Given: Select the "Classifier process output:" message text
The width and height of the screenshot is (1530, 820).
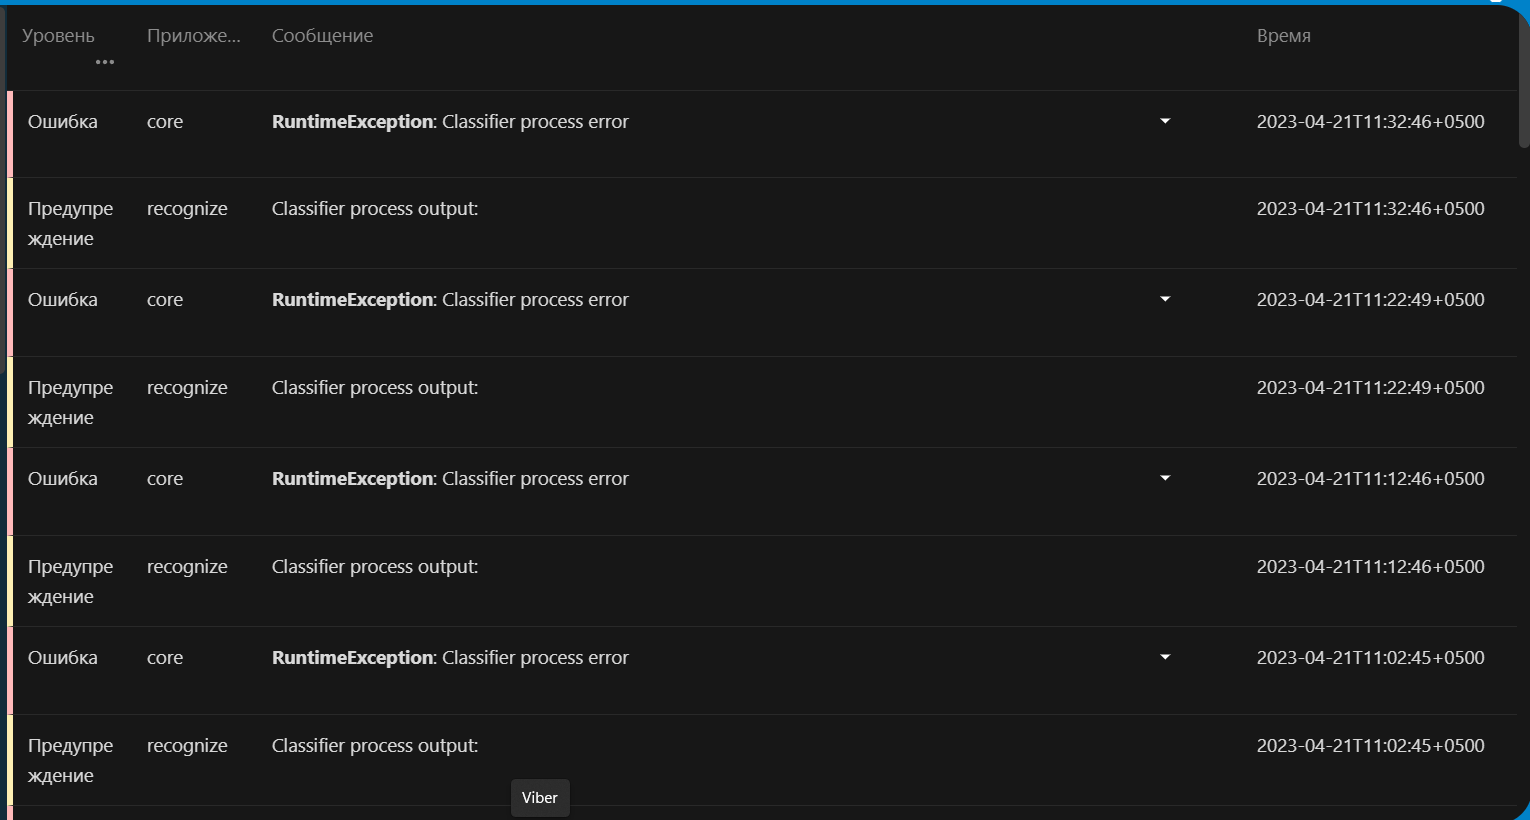Looking at the screenshot, I should click(374, 208).
